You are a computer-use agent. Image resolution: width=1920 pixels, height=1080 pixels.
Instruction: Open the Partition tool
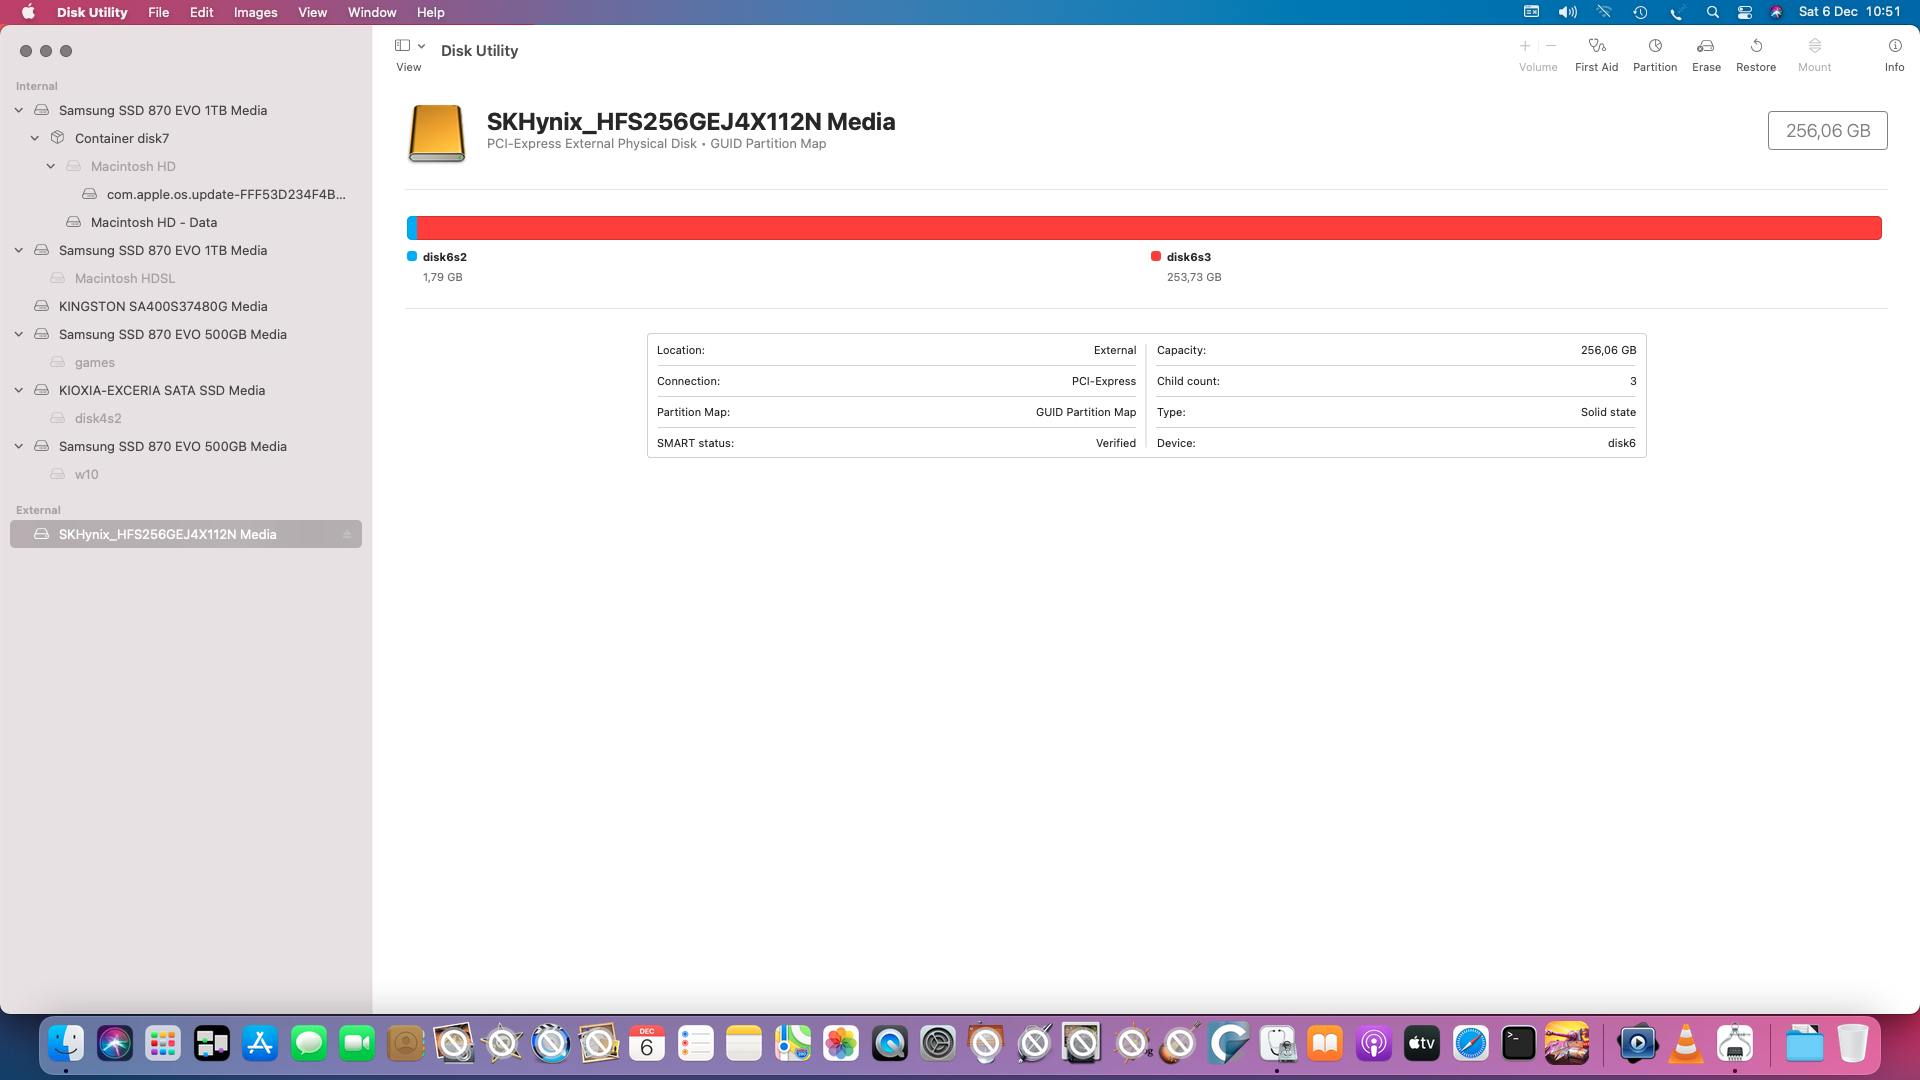click(x=1655, y=46)
